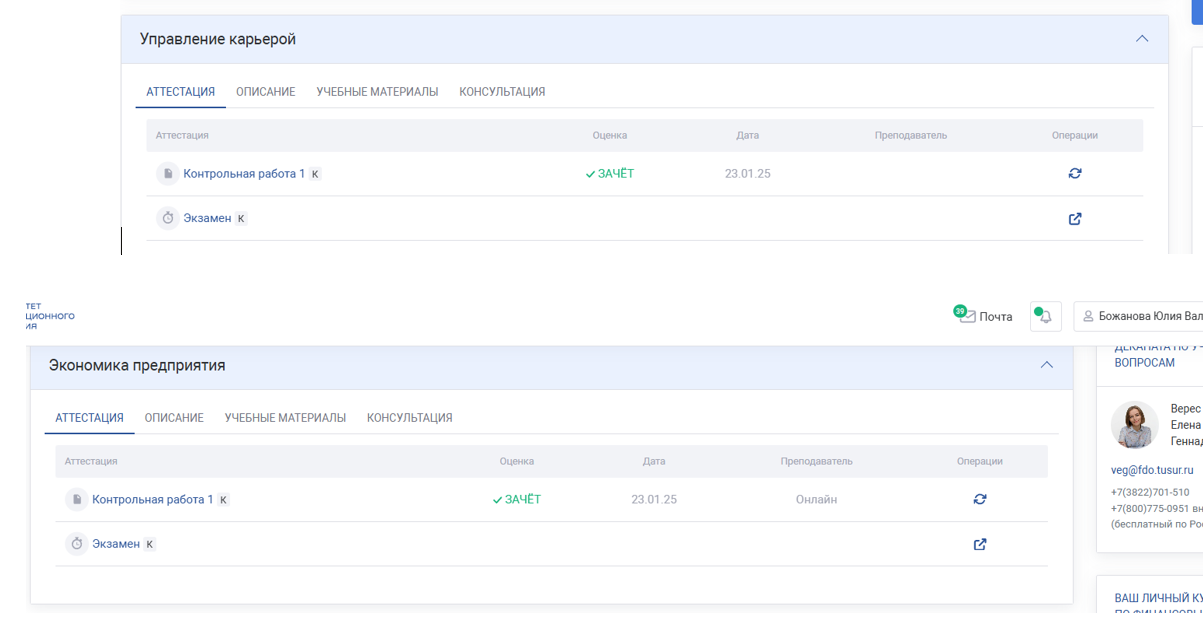Click refresh icon for Экономика предприятия Контрольная работа 1

click(980, 499)
